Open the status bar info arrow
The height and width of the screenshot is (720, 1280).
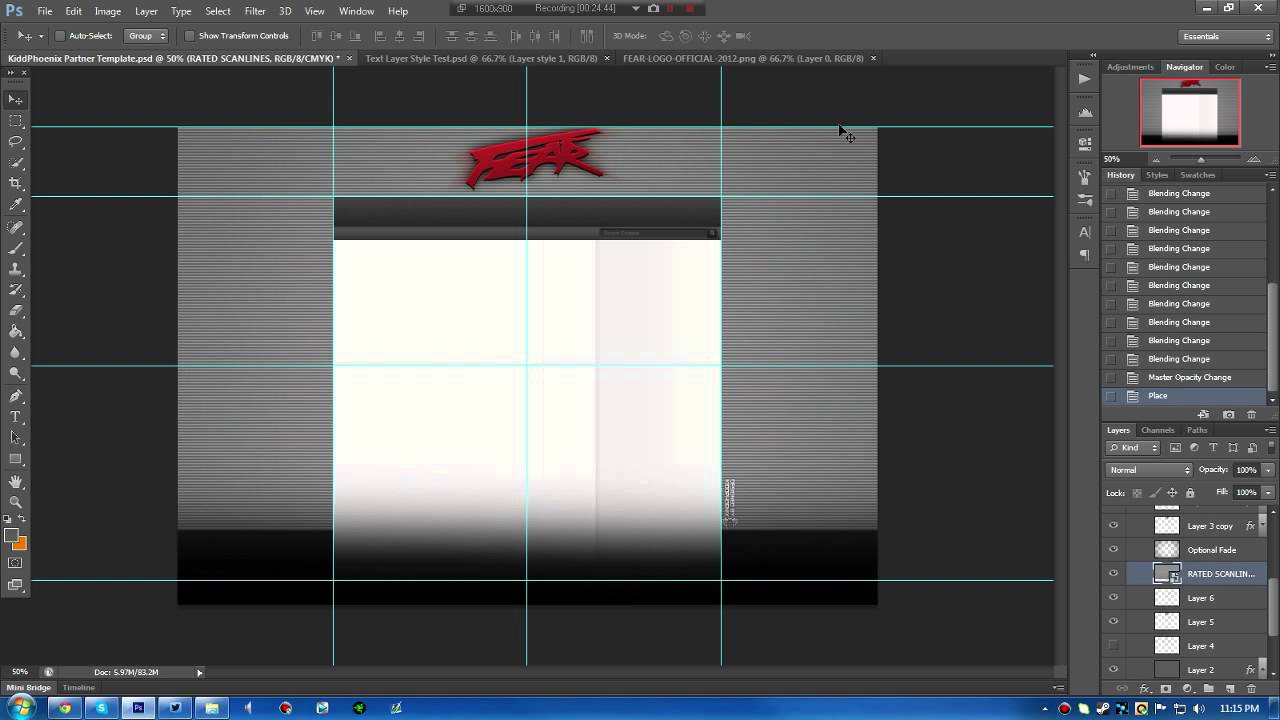199,672
